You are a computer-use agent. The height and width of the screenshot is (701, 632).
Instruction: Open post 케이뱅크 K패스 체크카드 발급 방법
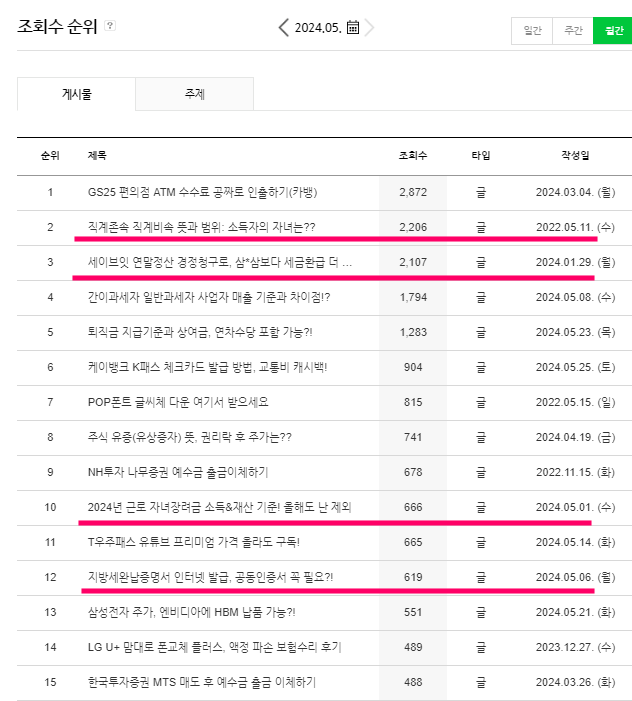[x=207, y=367]
